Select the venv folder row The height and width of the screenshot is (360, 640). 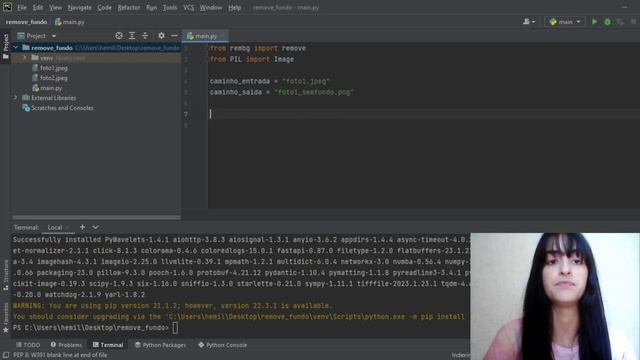click(96, 58)
